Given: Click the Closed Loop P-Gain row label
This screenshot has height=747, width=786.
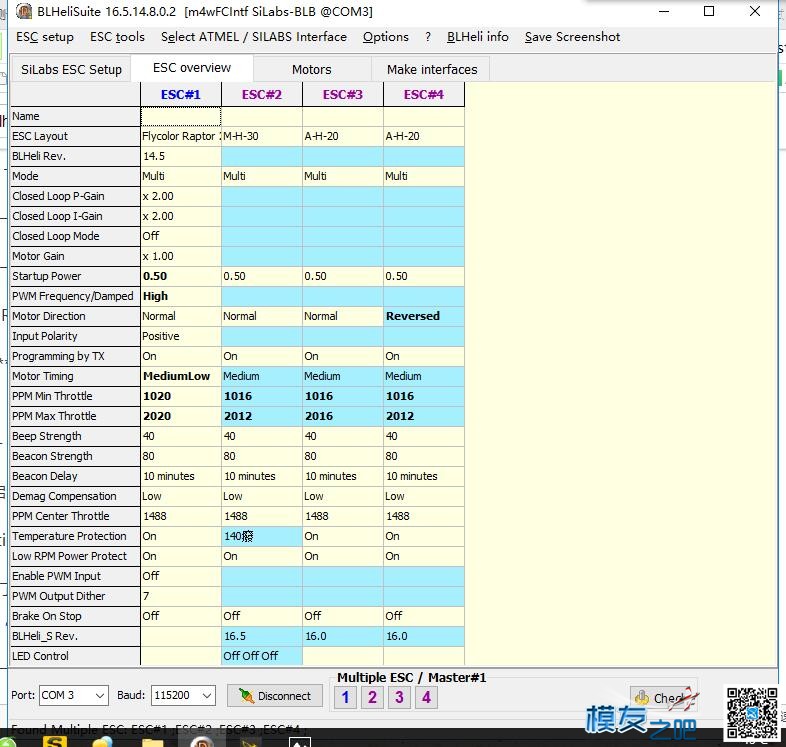Looking at the screenshot, I should tap(75, 197).
